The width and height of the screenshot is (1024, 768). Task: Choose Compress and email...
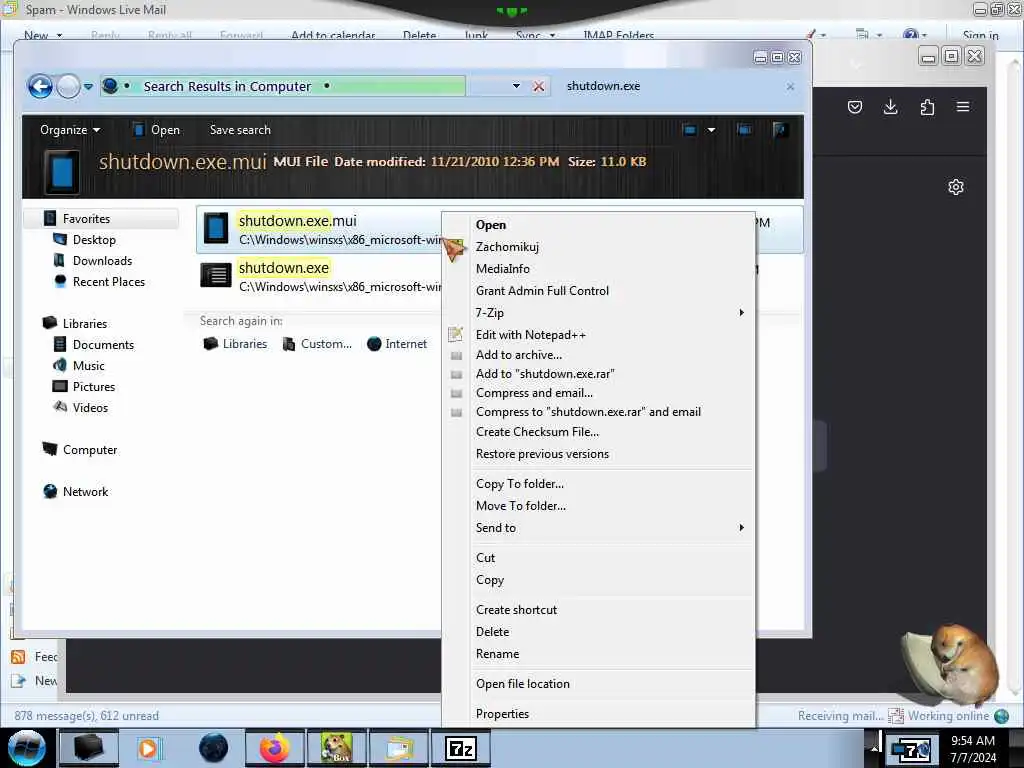coord(599,392)
